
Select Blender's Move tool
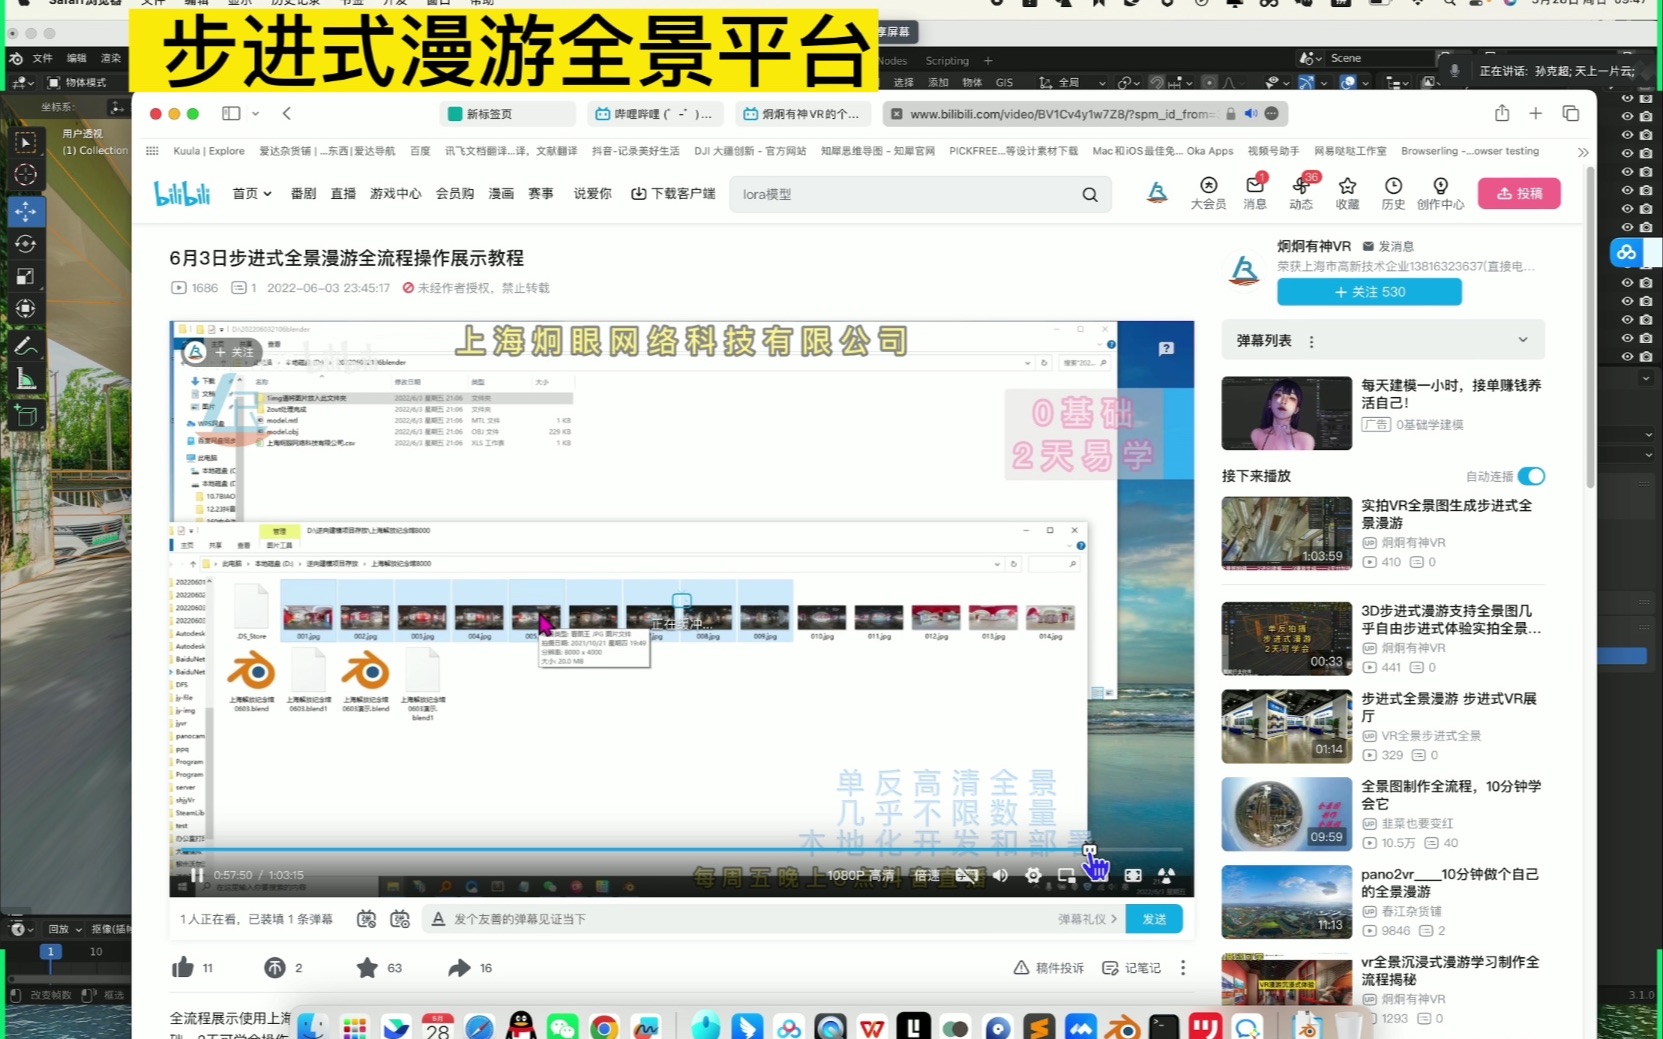point(26,211)
